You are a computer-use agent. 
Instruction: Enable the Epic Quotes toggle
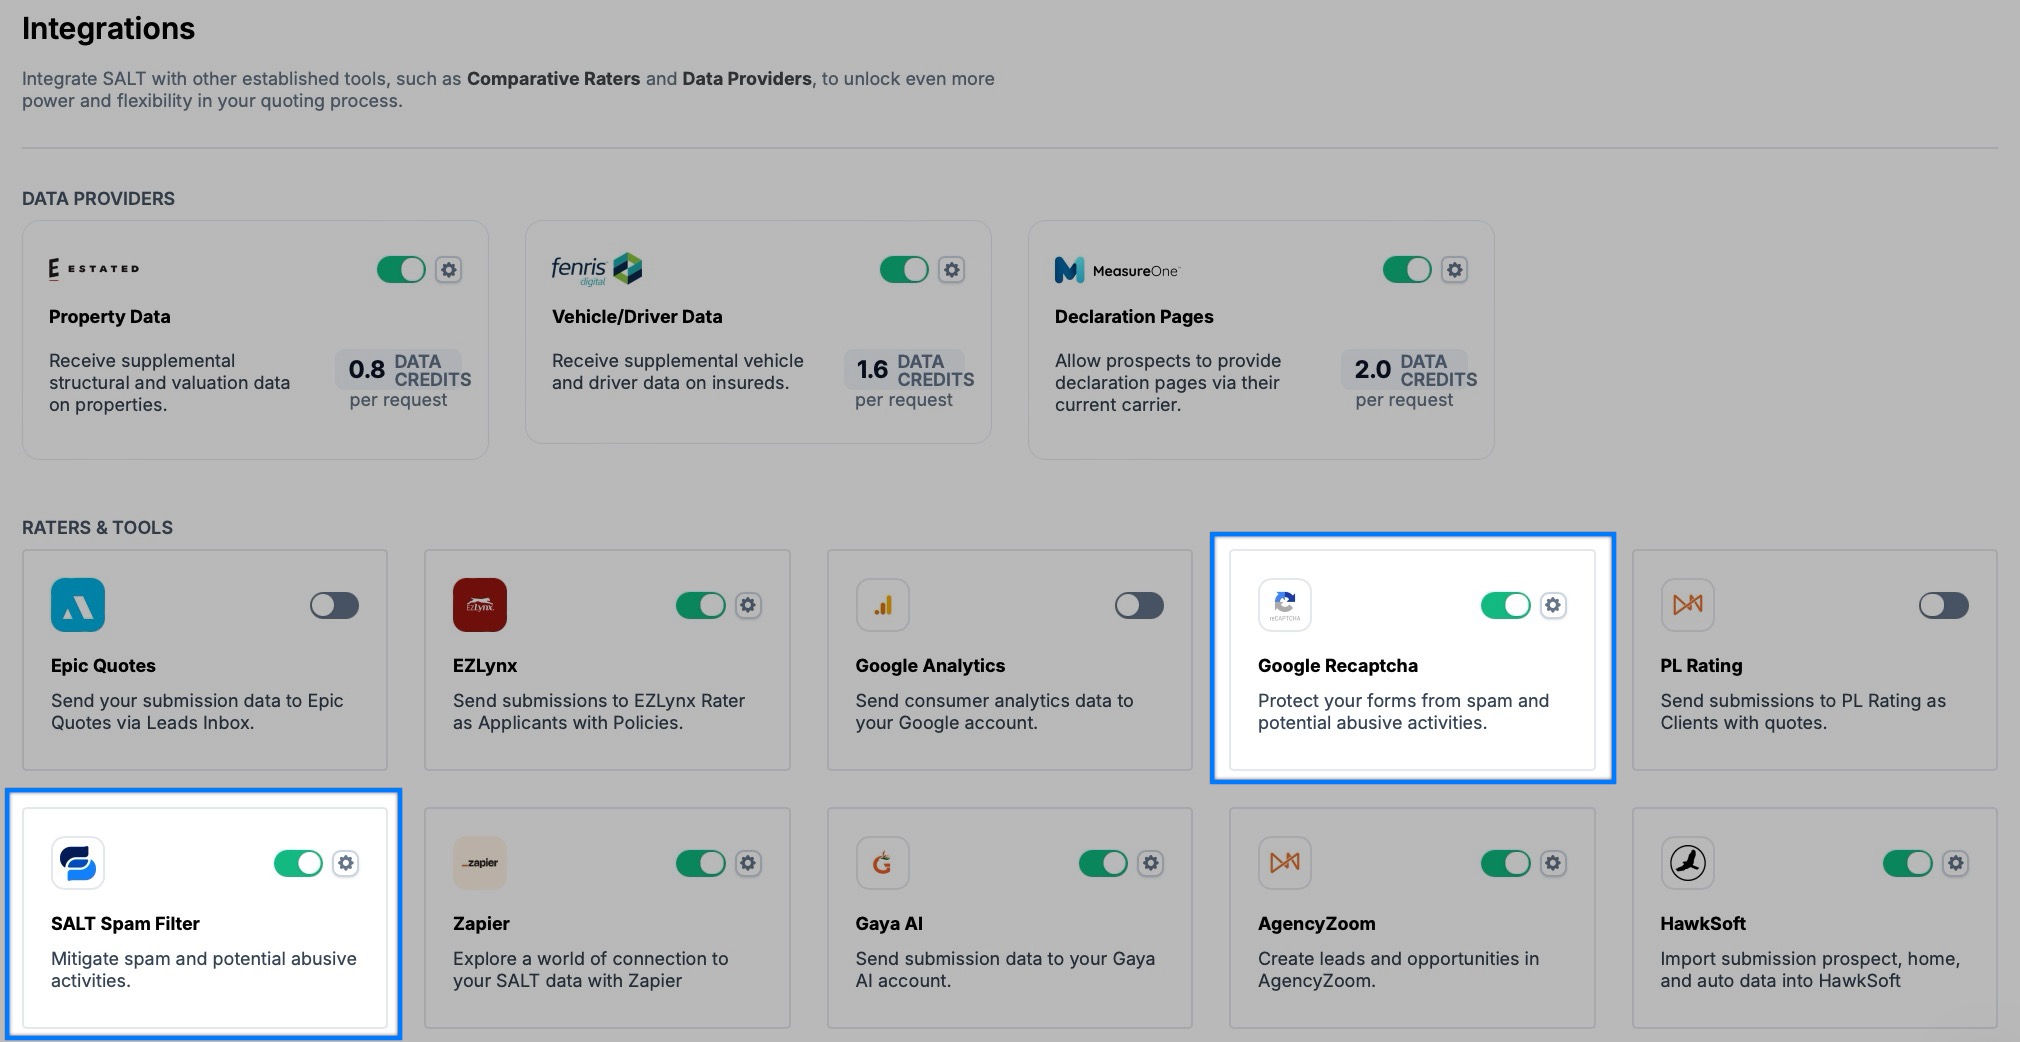click(x=334, y=605)
